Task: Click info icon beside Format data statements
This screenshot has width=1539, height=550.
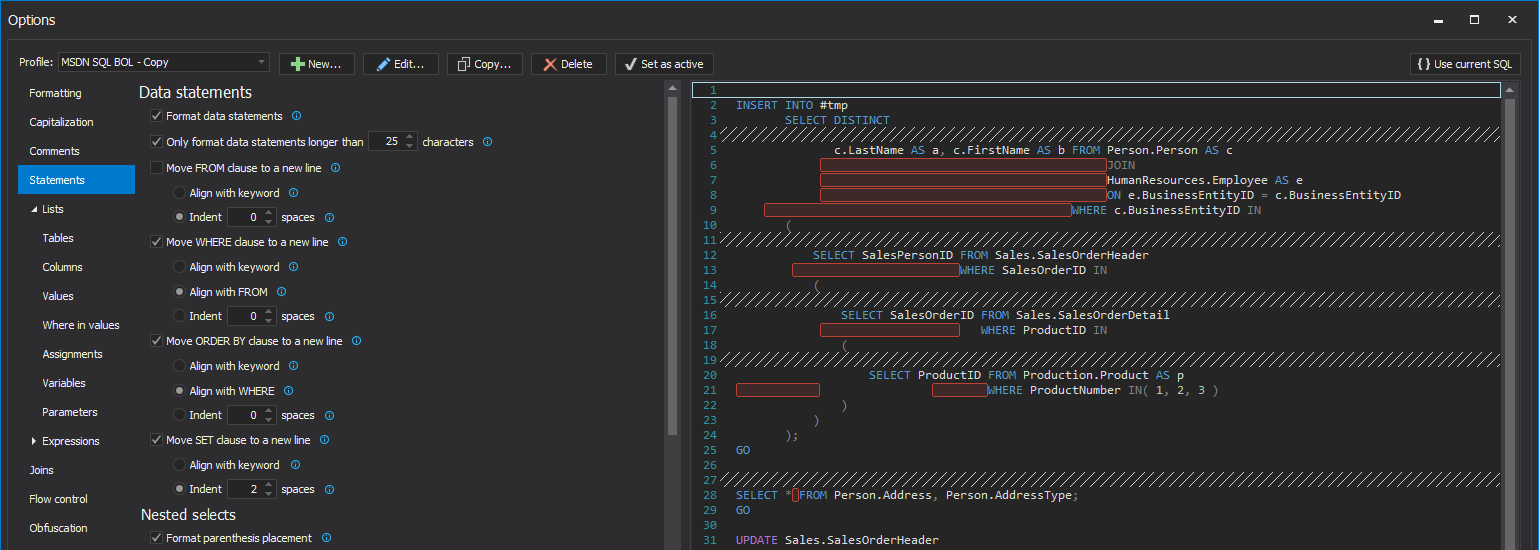Action: click(x=296, y=116)
